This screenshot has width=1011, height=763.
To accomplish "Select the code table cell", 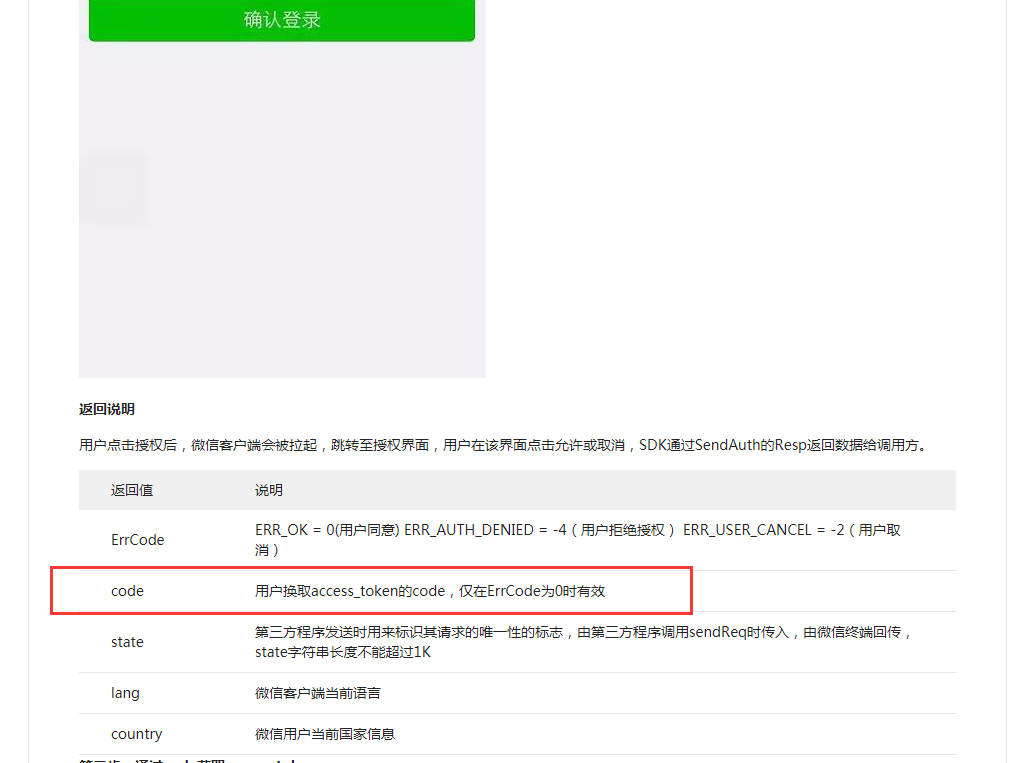I will tap(127, 591).
